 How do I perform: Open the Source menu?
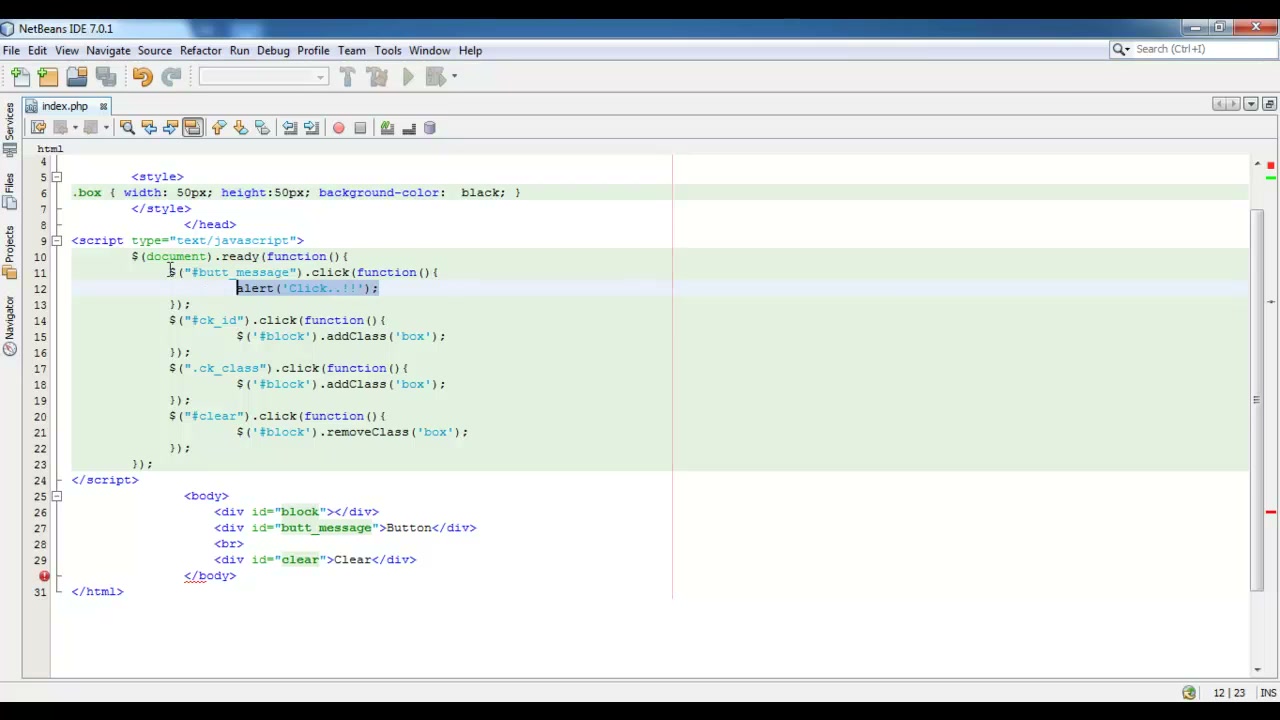point(155,50)
